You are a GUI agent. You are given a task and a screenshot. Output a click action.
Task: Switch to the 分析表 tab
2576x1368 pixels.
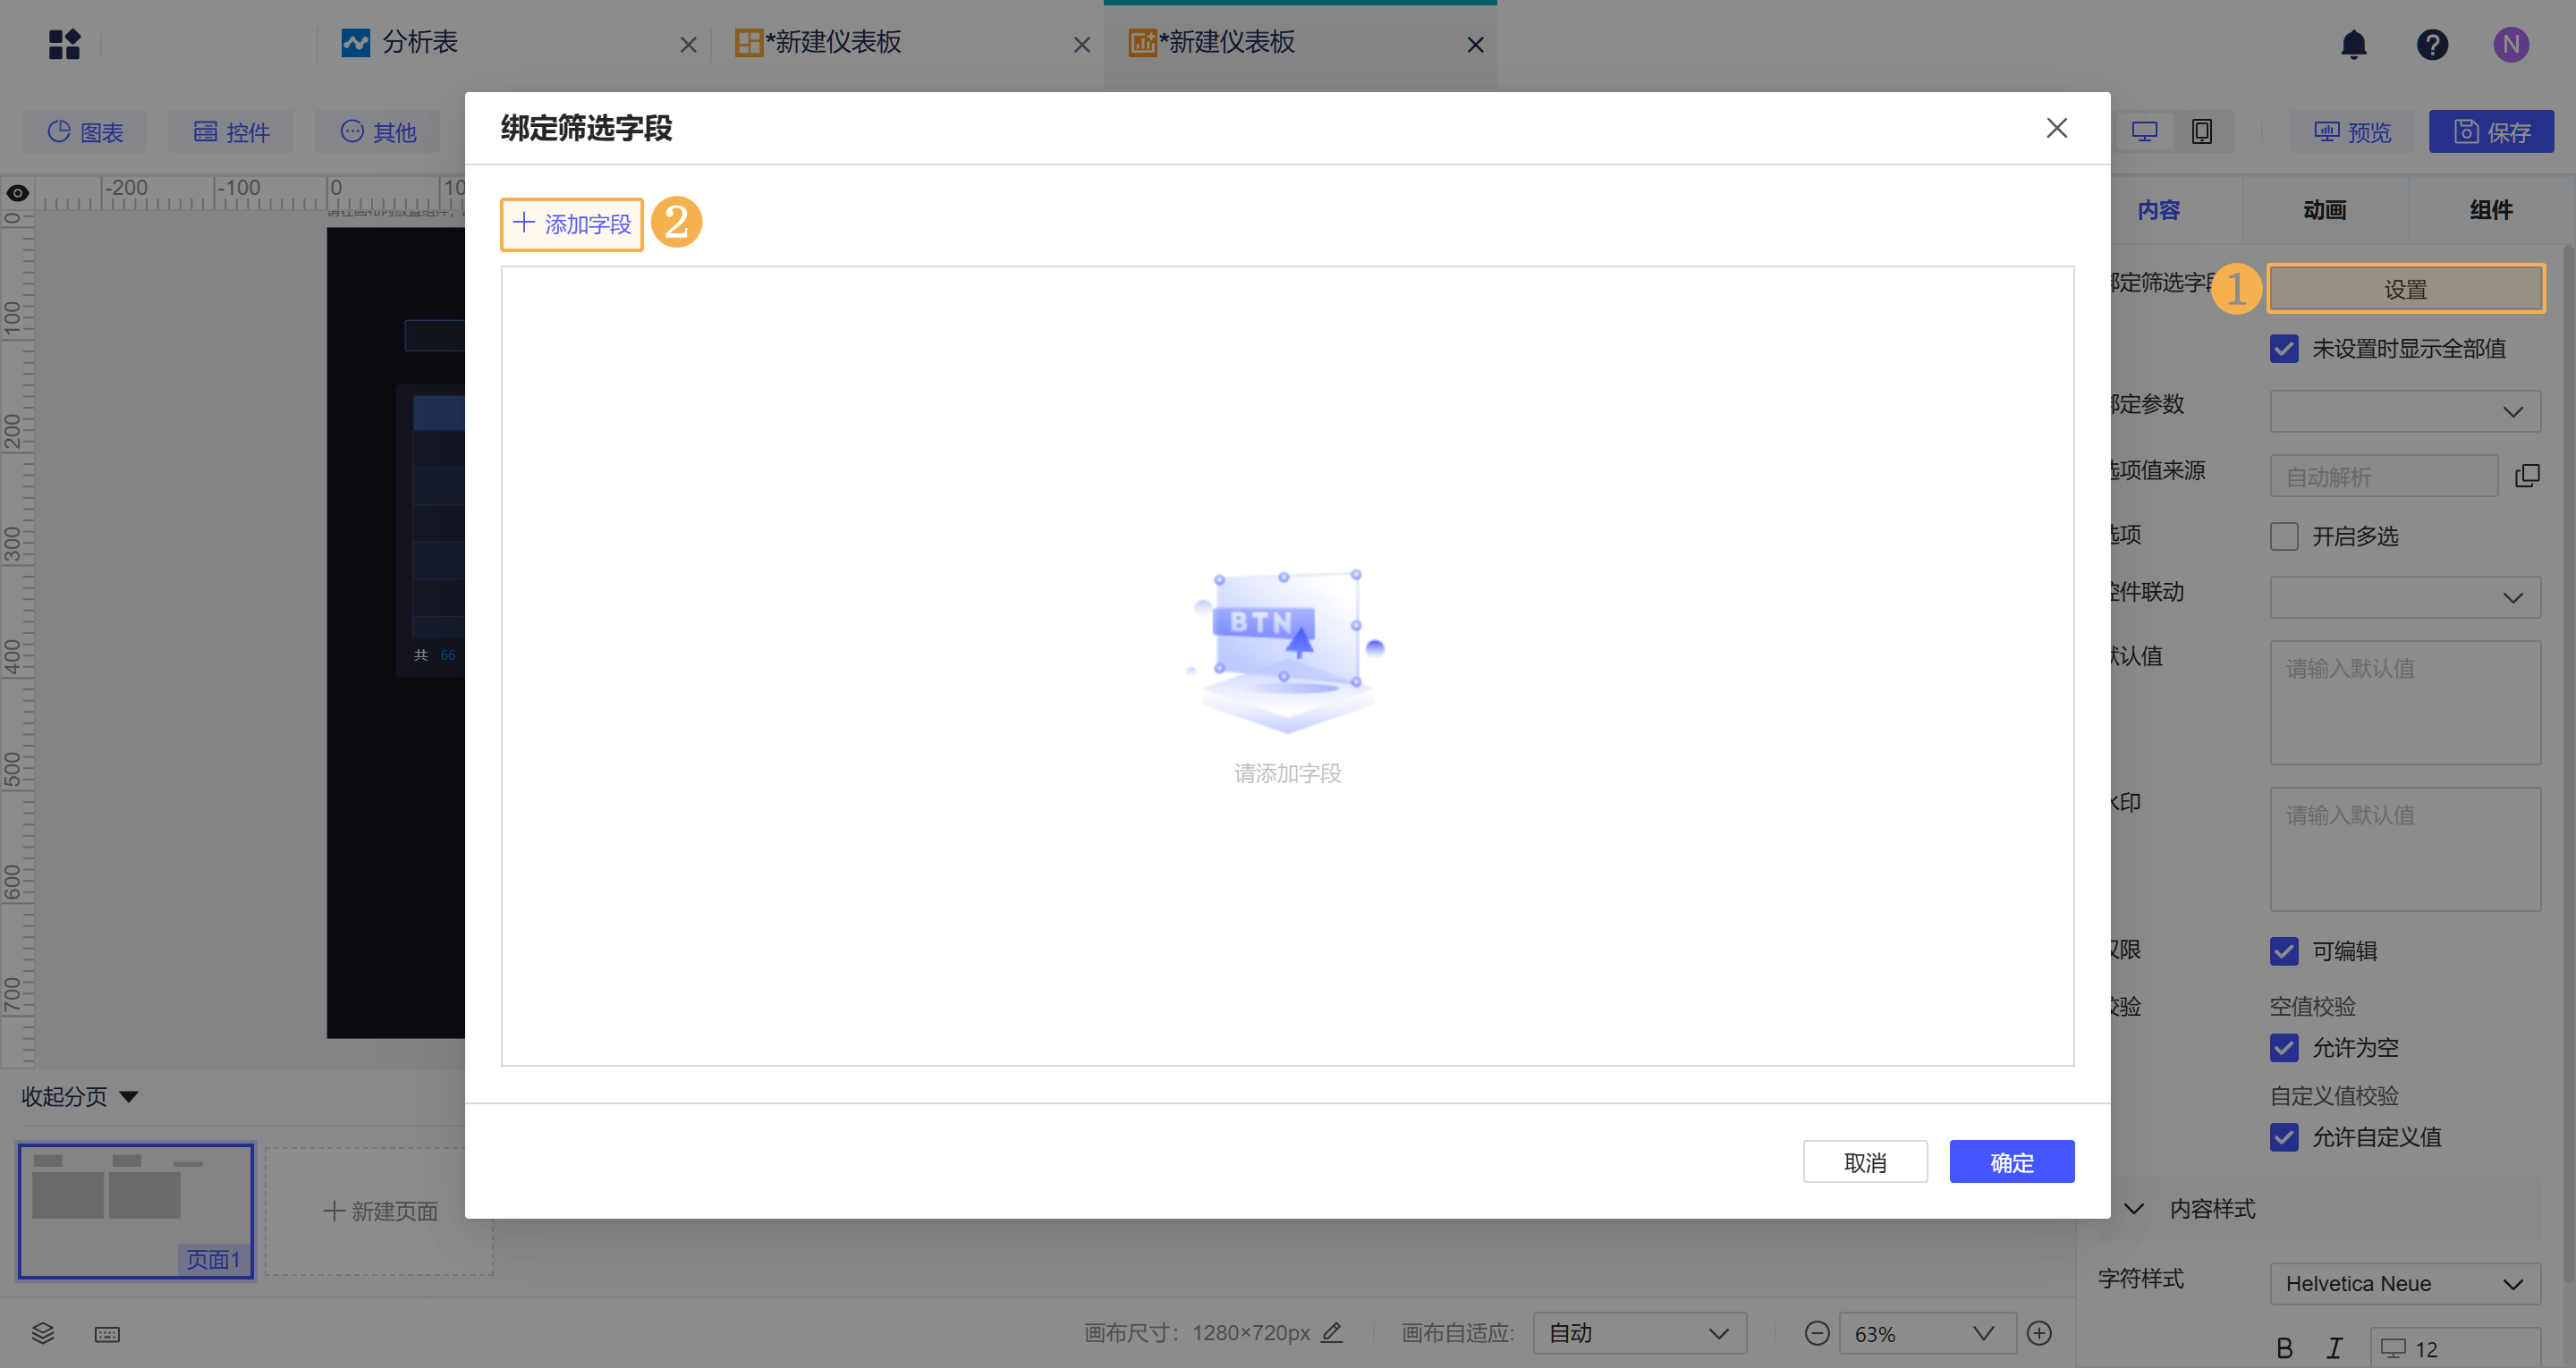tap(420, 42)
